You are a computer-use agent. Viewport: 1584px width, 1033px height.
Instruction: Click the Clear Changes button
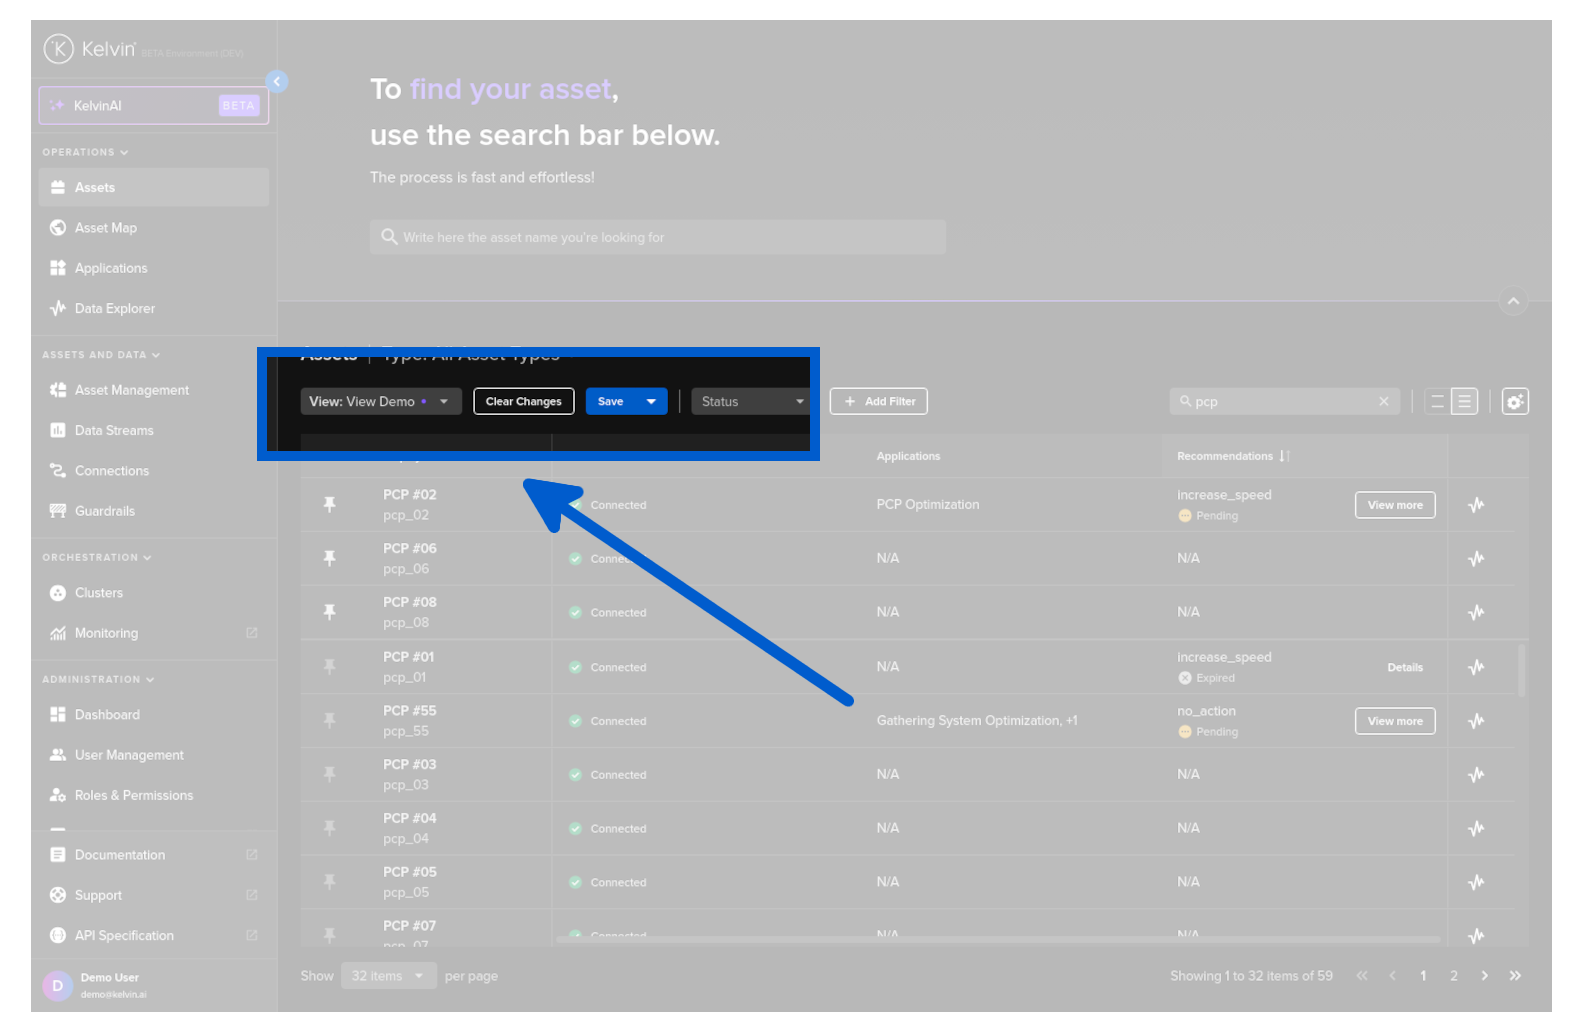coord(523,402)
